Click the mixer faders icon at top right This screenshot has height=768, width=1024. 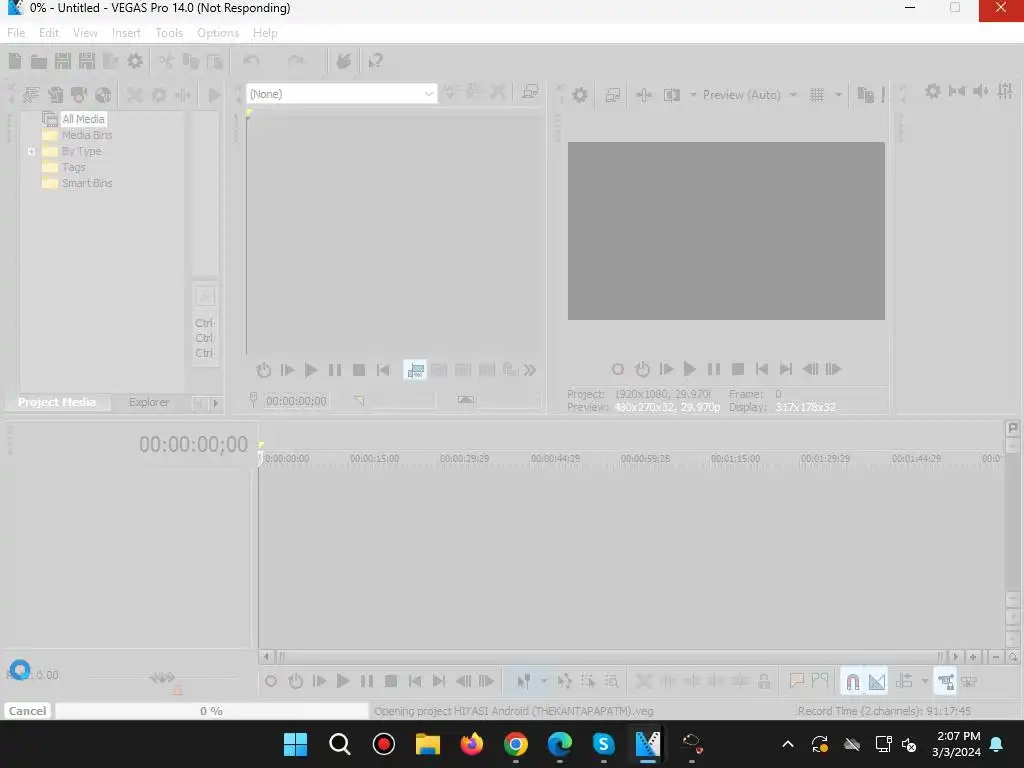pos(1006,91)
